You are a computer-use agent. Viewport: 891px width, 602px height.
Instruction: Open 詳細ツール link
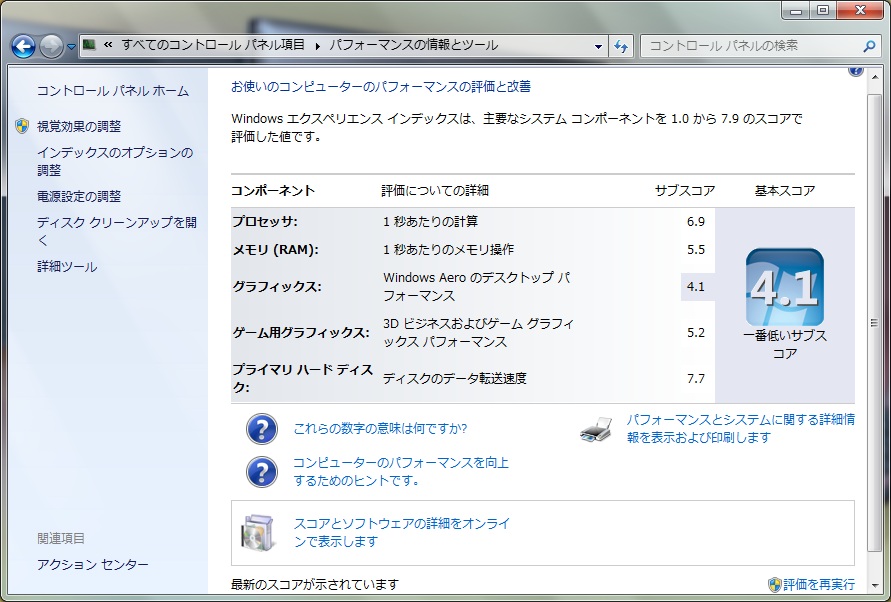[x=67, y=266]
